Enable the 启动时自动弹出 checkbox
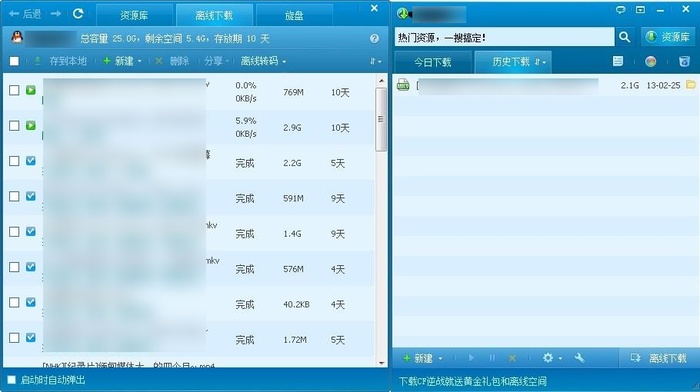 pos(12,380)
